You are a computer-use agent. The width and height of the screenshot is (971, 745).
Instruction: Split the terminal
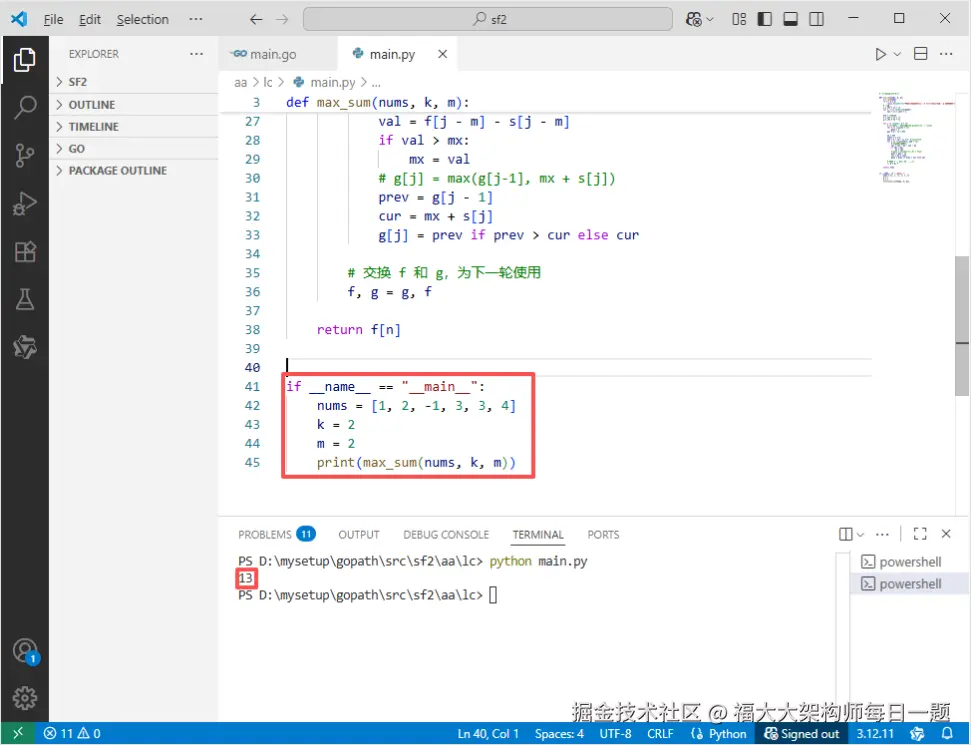coord(845,534)
